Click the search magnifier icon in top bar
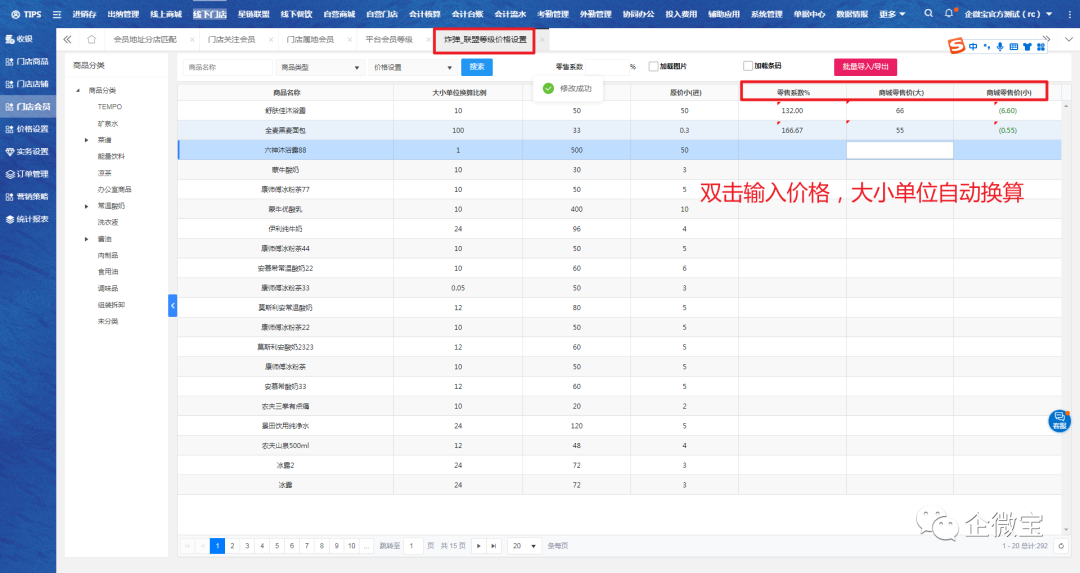Viewport: 1080px width, 573px height. click(x=929, y=14)
